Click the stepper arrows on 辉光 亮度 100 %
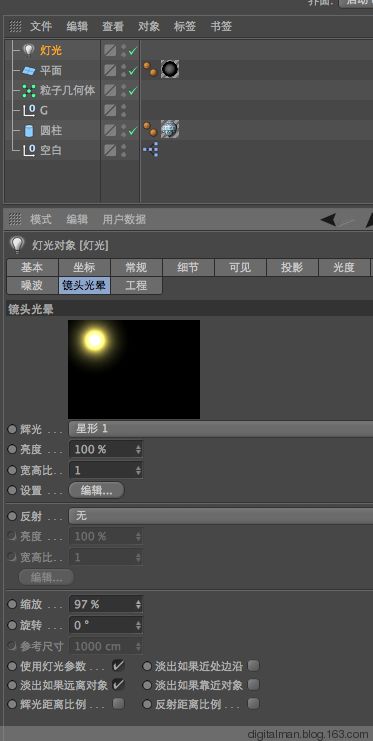Viewport: 373px width, 741px height. coord(138,449)
